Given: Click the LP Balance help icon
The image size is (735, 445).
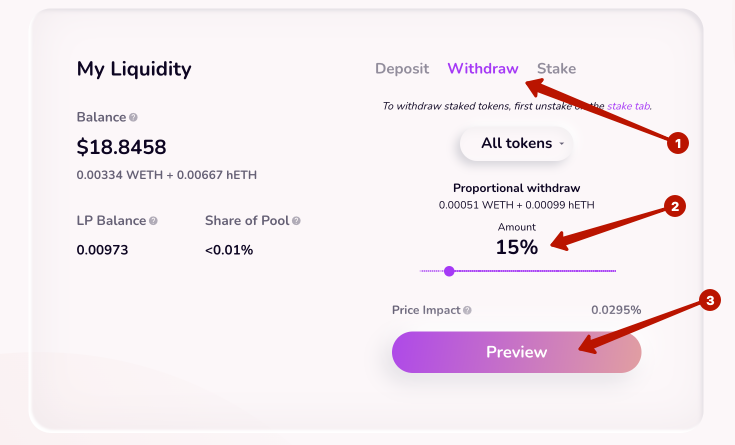Looking at the screenshot, I should coord(153,221).
